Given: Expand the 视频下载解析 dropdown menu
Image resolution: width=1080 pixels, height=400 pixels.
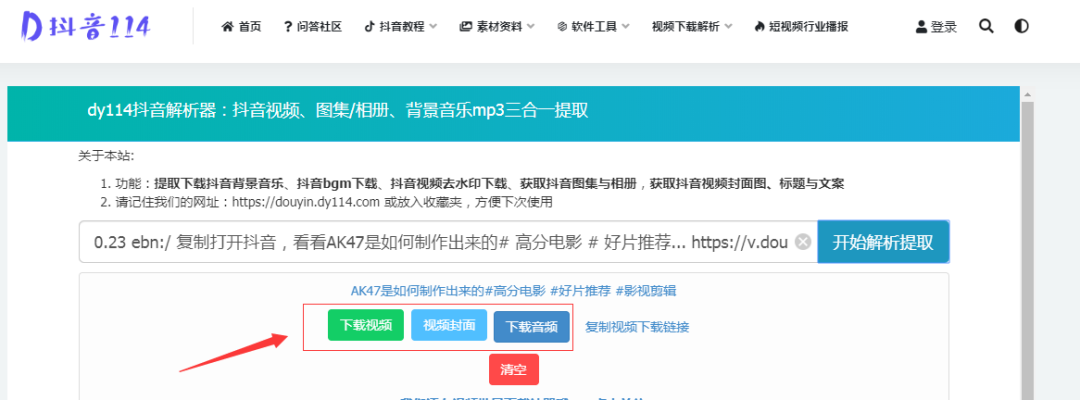Looking at the screenshot, I should pos(691,27).
